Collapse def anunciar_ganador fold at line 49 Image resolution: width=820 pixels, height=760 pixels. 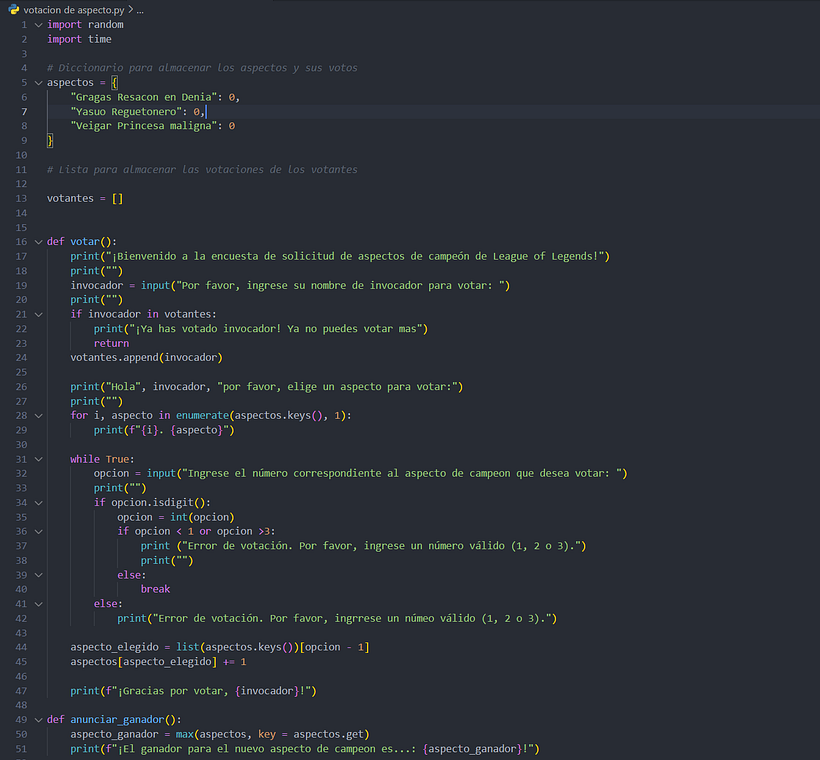(x=38, y=720)
